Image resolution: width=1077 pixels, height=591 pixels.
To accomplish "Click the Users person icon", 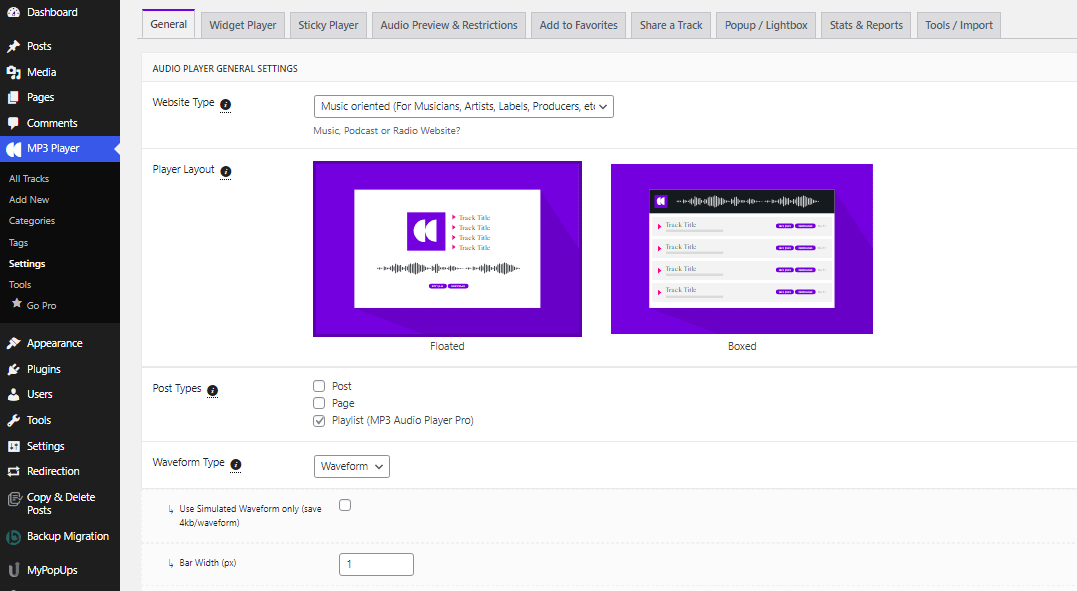I will click(x=13, y=394).
